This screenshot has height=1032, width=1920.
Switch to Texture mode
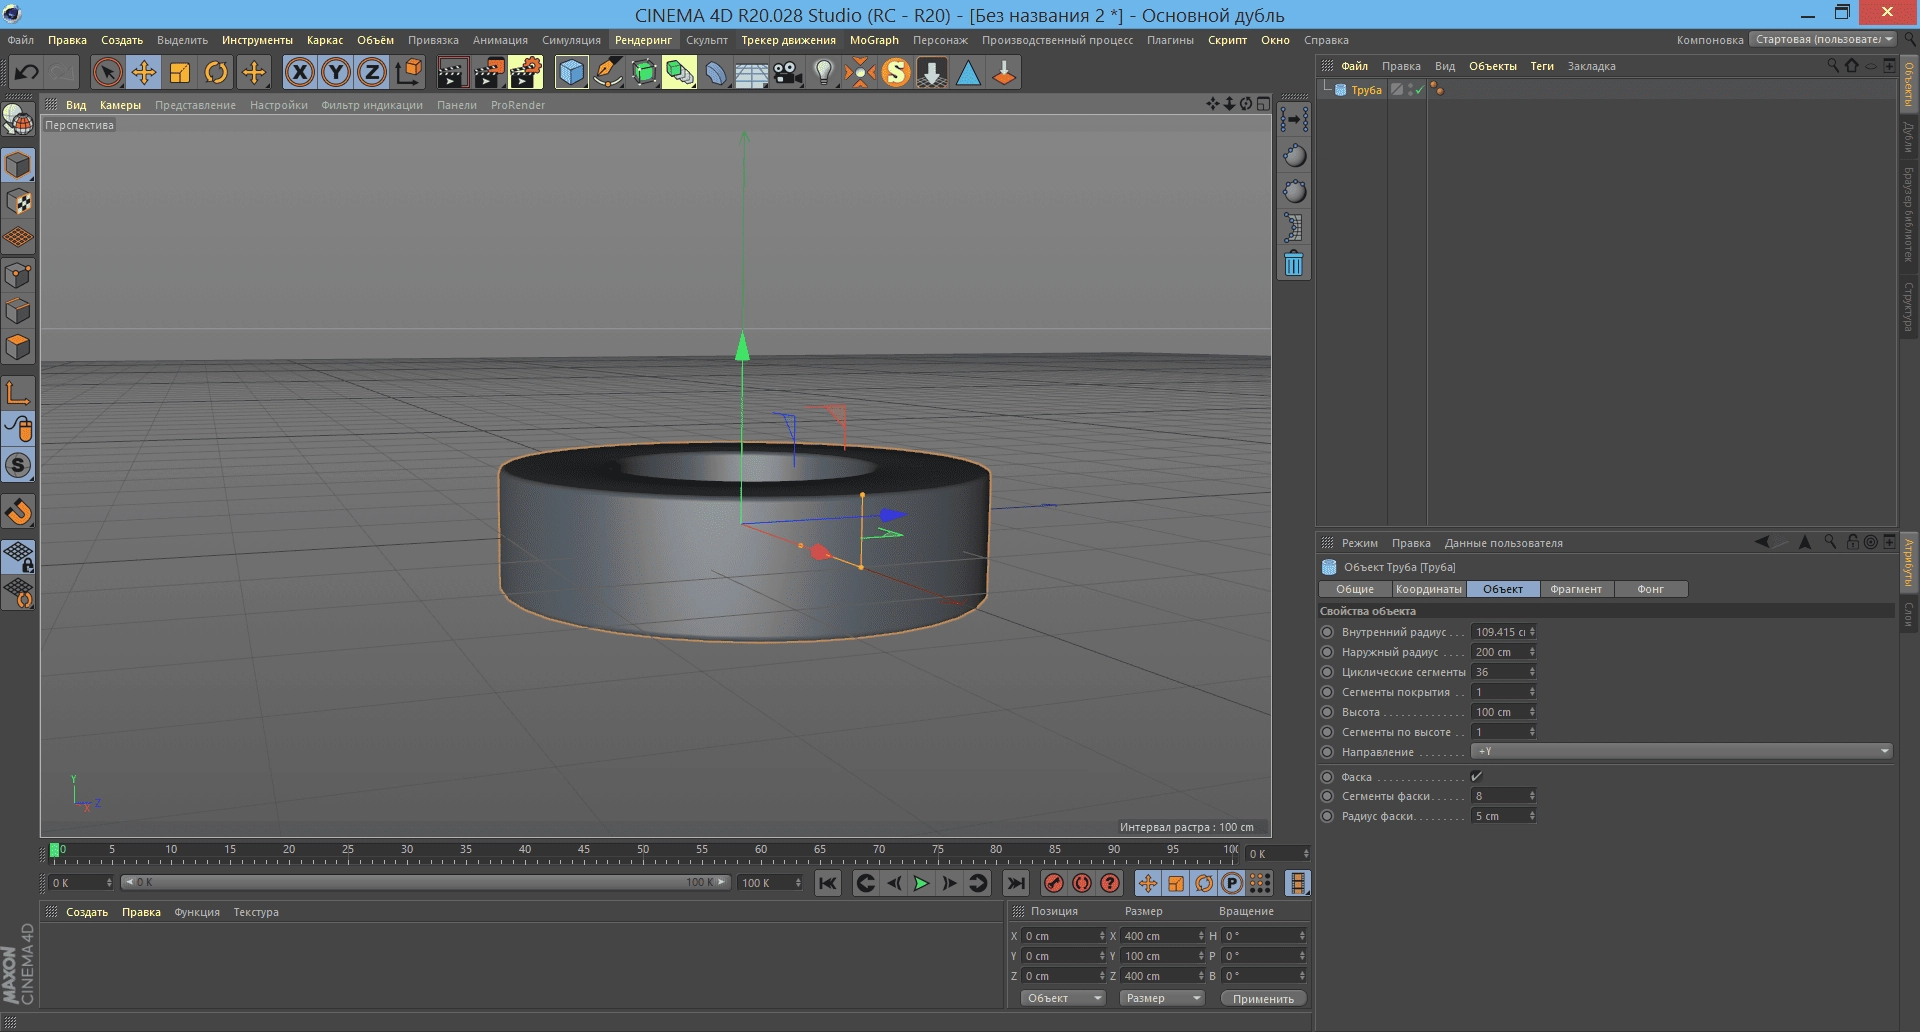[18, 201]
